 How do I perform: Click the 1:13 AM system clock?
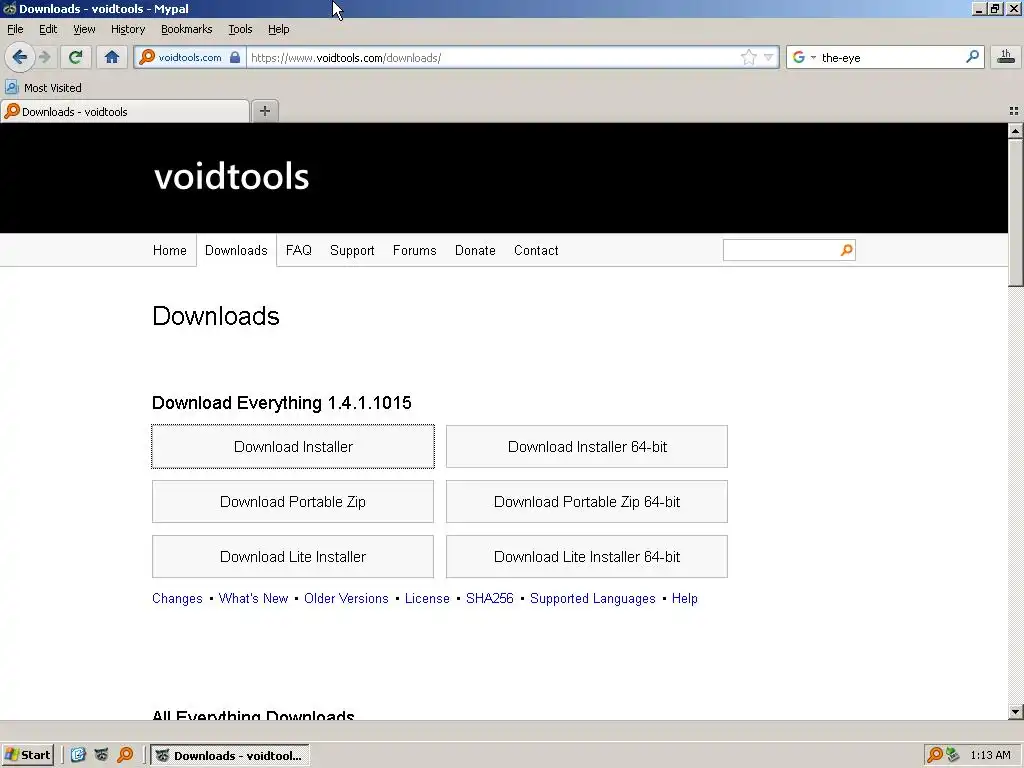990,756
